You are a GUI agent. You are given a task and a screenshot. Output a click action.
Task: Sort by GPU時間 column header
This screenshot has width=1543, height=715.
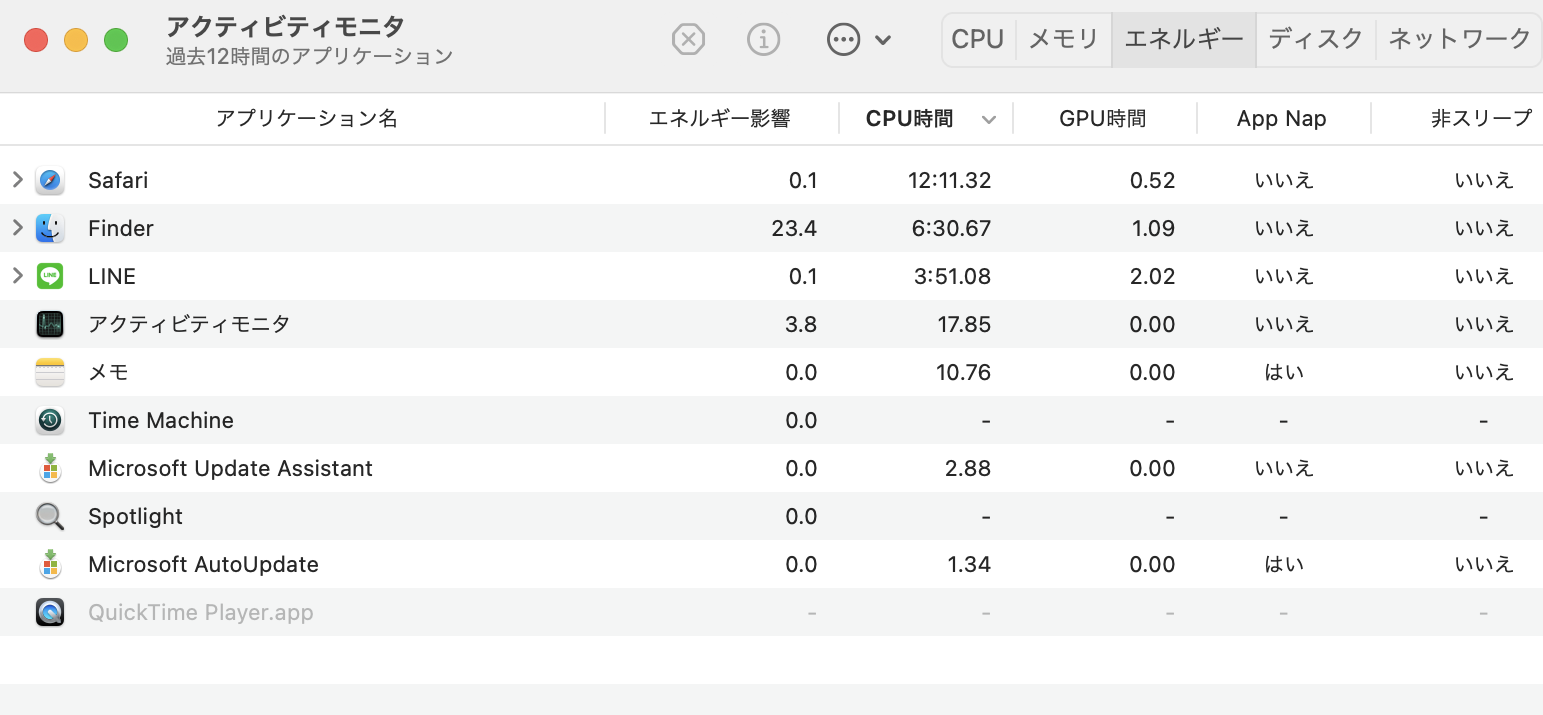pos(1102,119)
